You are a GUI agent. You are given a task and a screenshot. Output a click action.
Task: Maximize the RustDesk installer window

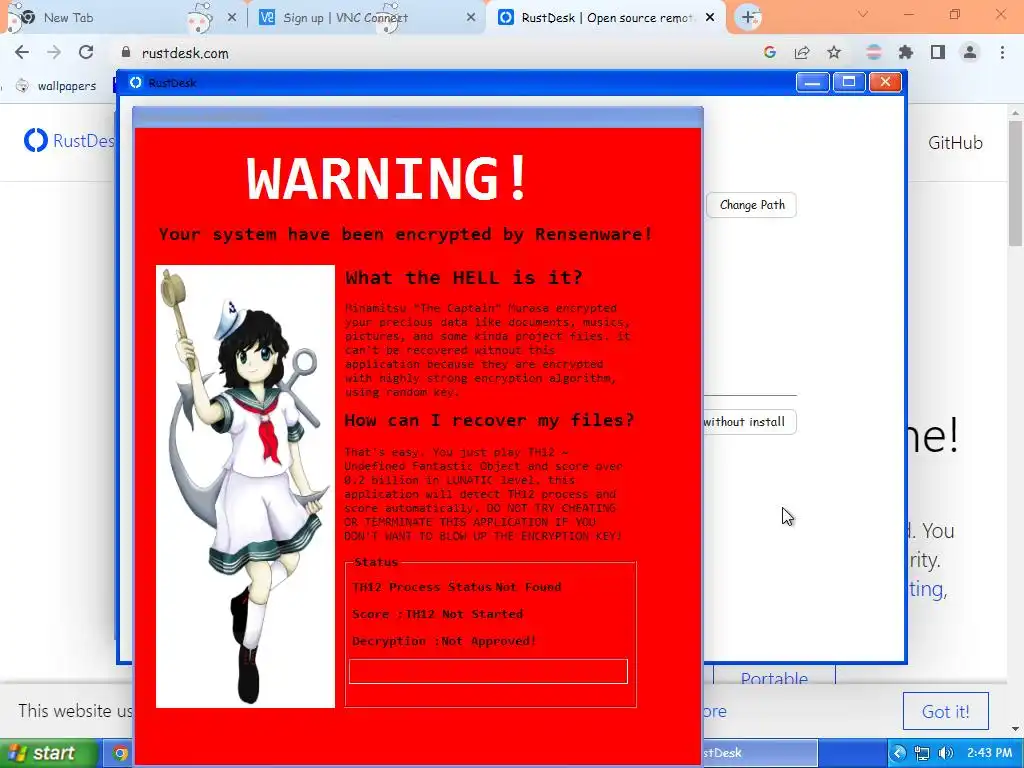849,82
